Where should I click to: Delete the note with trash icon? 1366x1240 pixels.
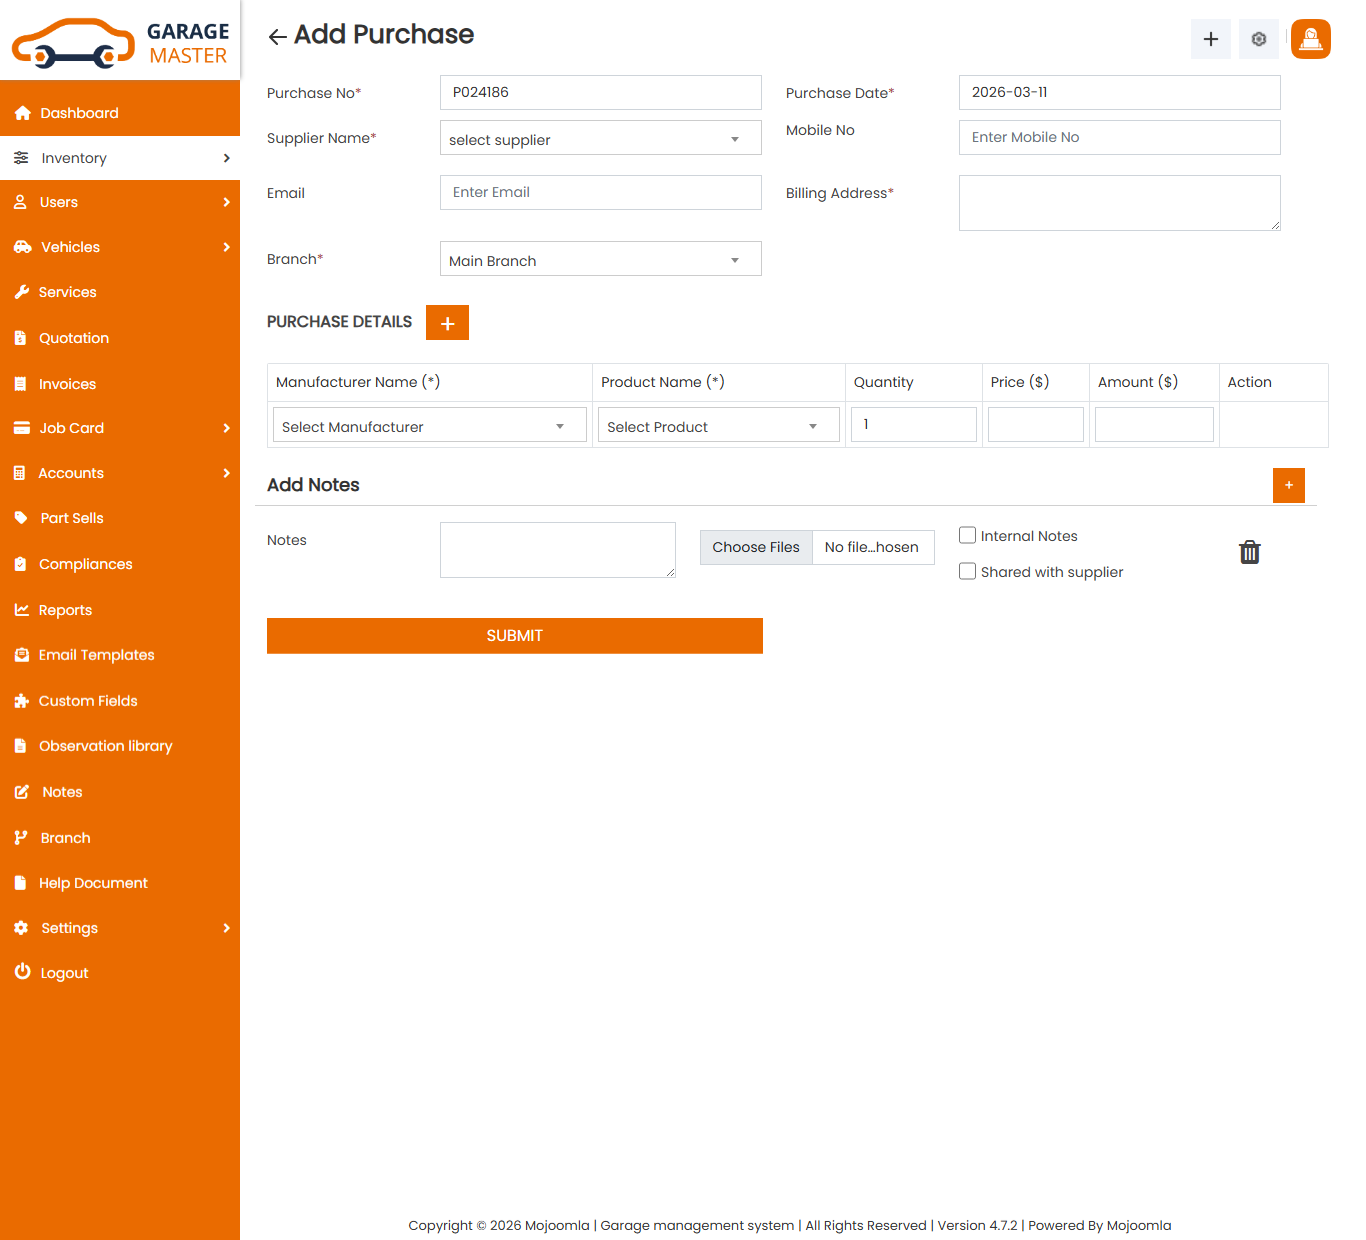click(1249, 552)
